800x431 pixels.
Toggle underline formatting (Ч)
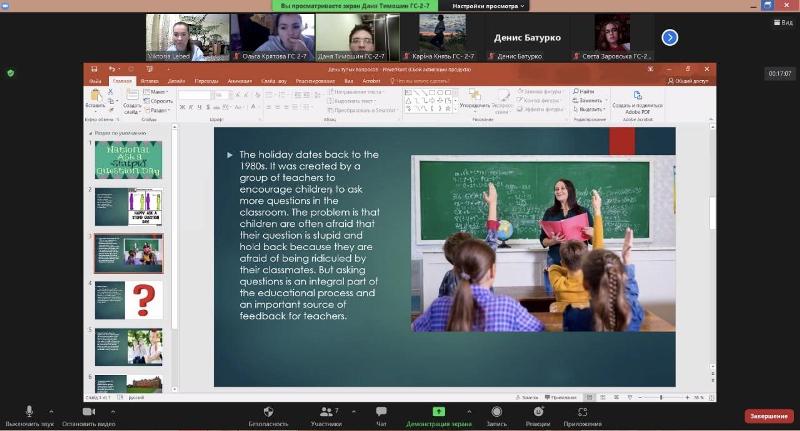199,107
